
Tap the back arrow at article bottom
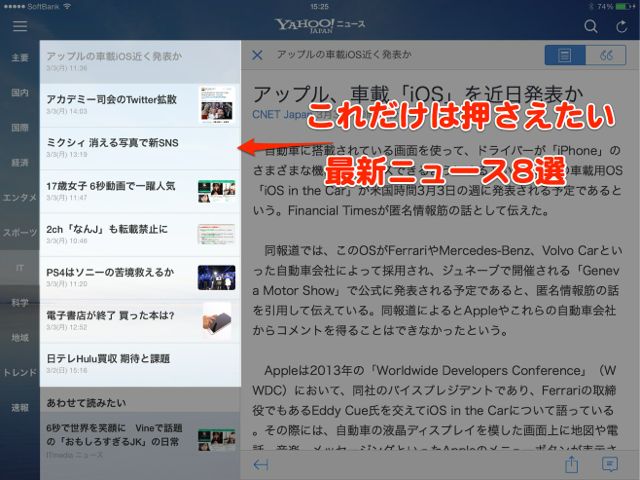(260, 464)
